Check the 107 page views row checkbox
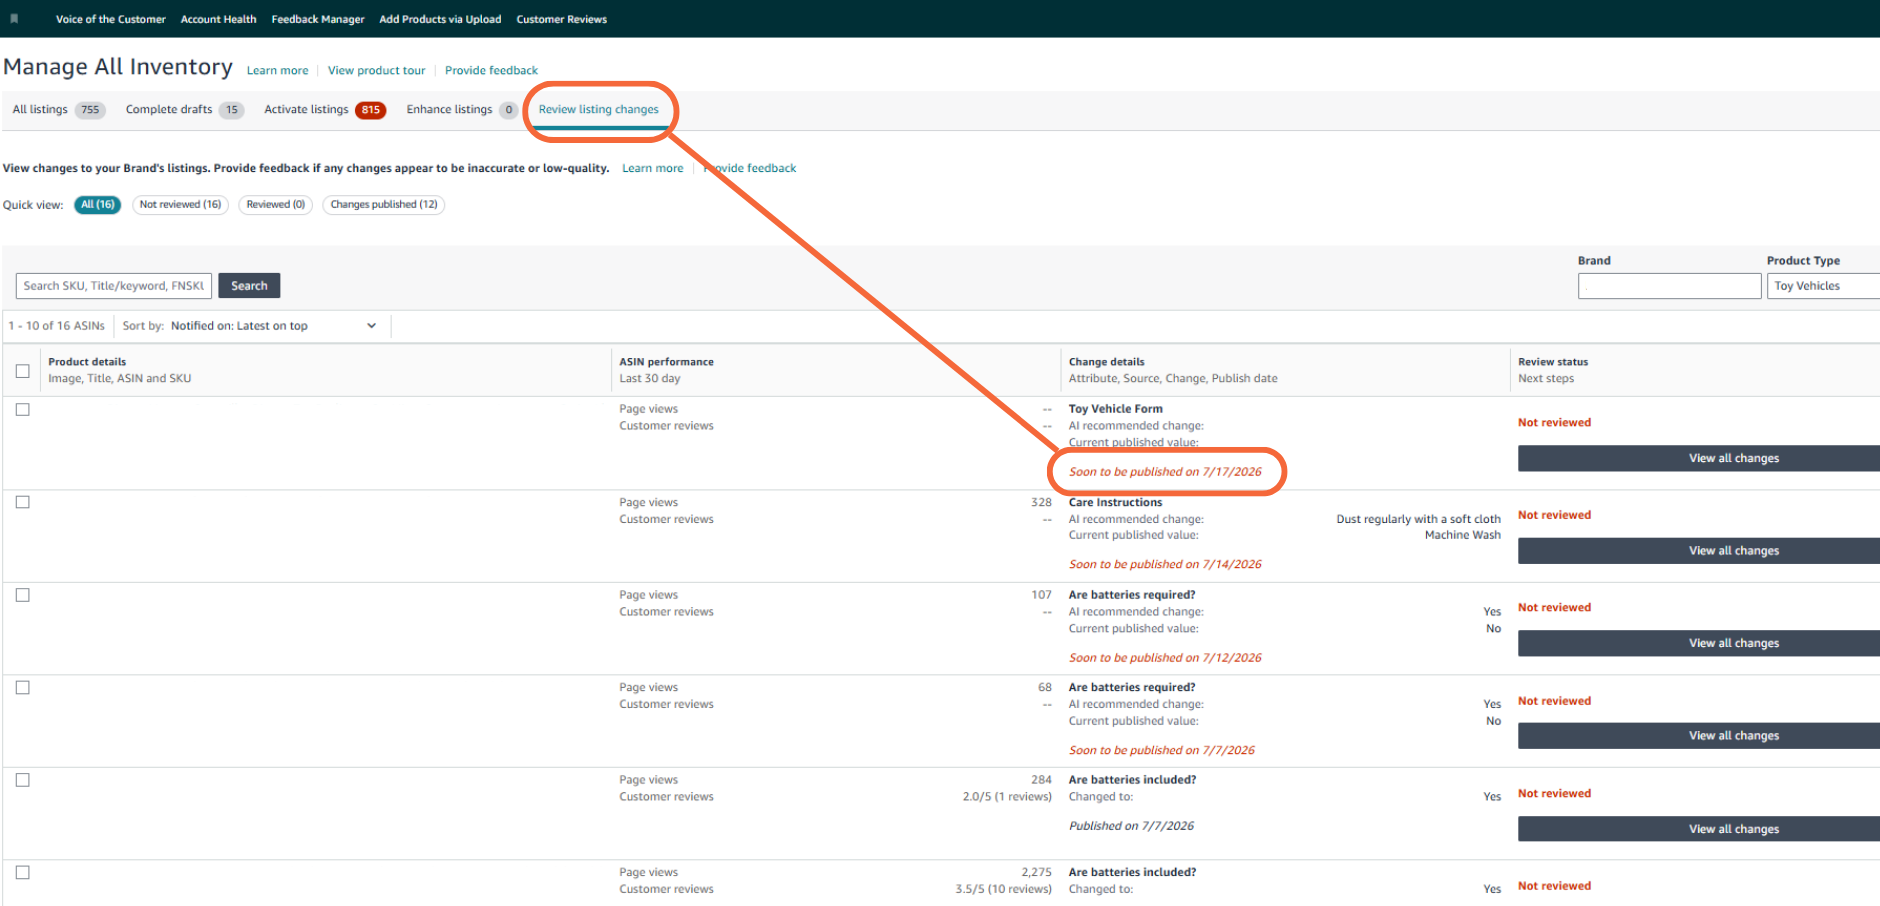 click(x=23, y=595)
